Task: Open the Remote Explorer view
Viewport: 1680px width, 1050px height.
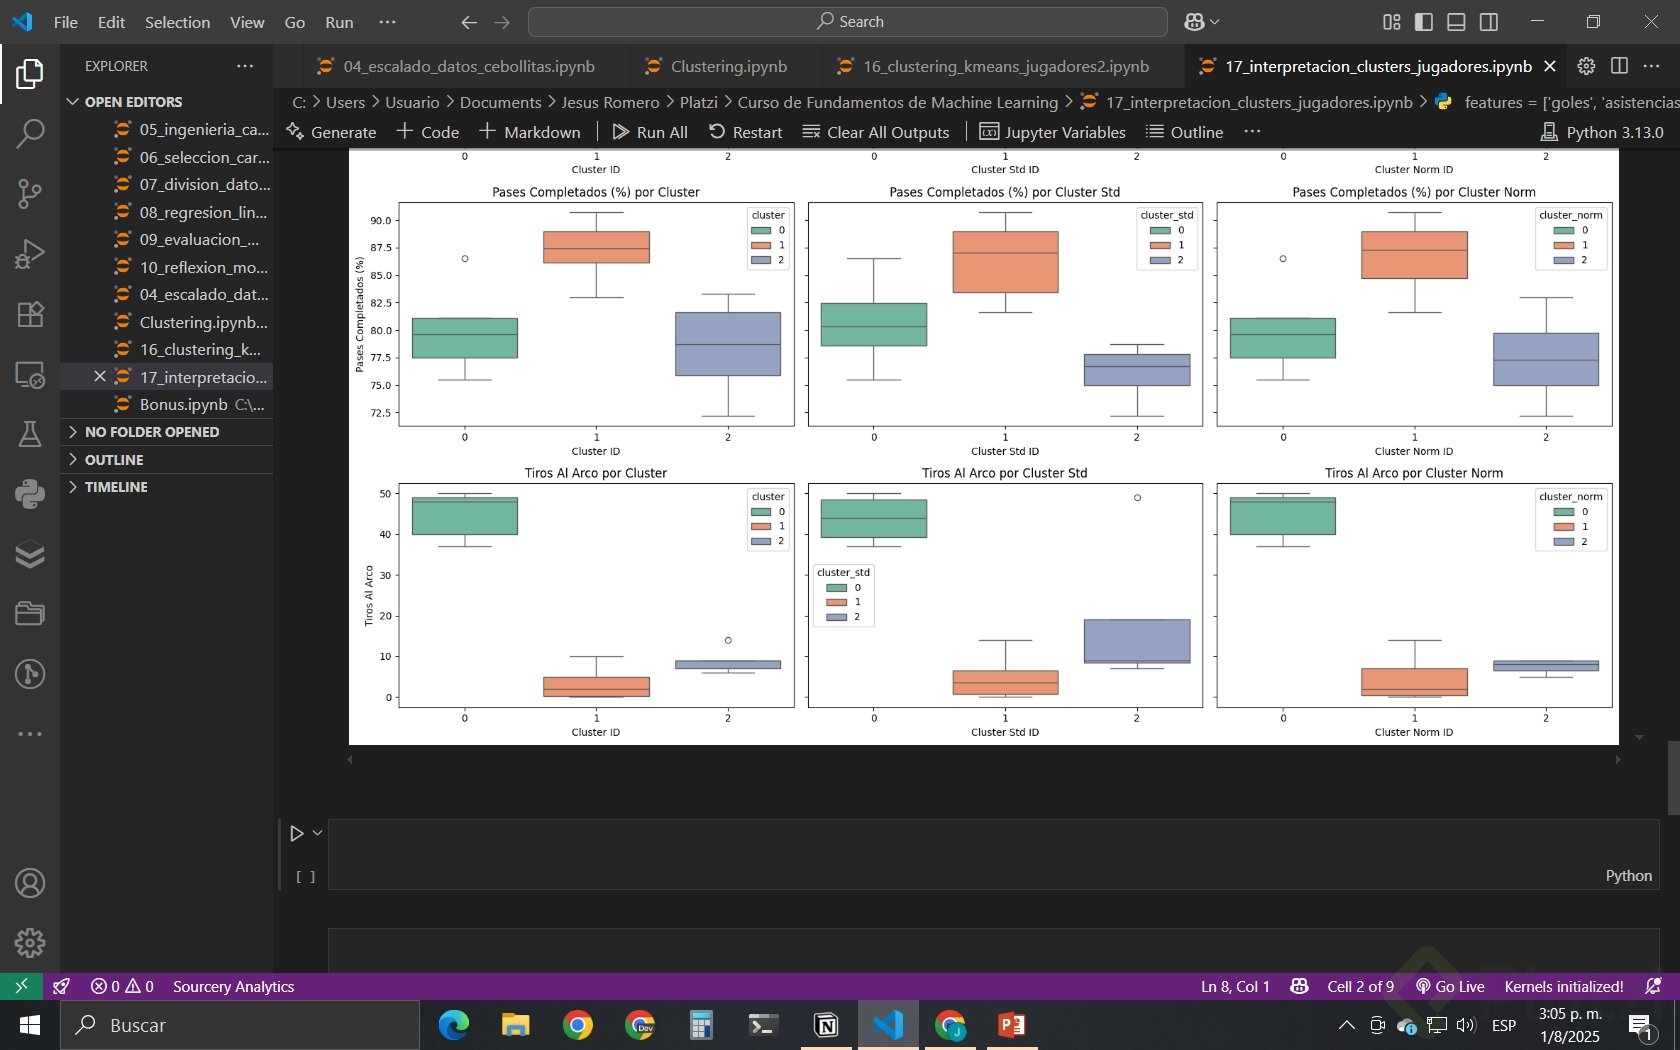Action: (30, 374)
